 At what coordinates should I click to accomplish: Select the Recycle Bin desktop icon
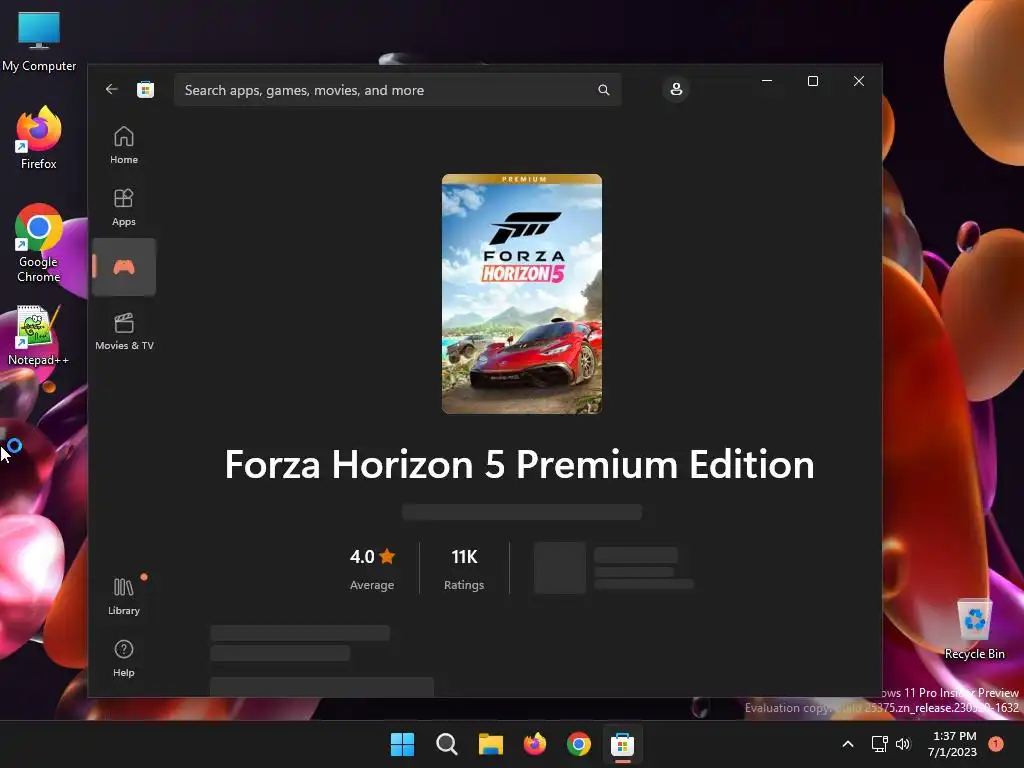974,630
